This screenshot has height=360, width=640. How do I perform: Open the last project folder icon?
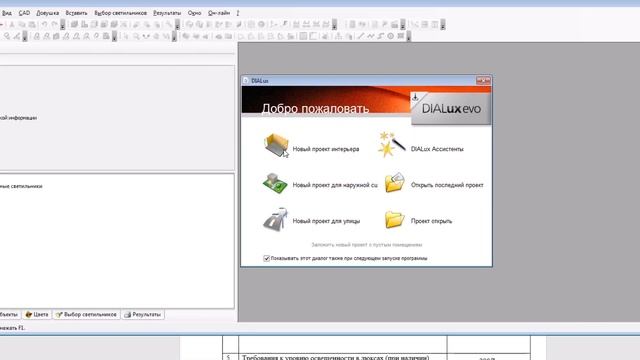(394, 183)
